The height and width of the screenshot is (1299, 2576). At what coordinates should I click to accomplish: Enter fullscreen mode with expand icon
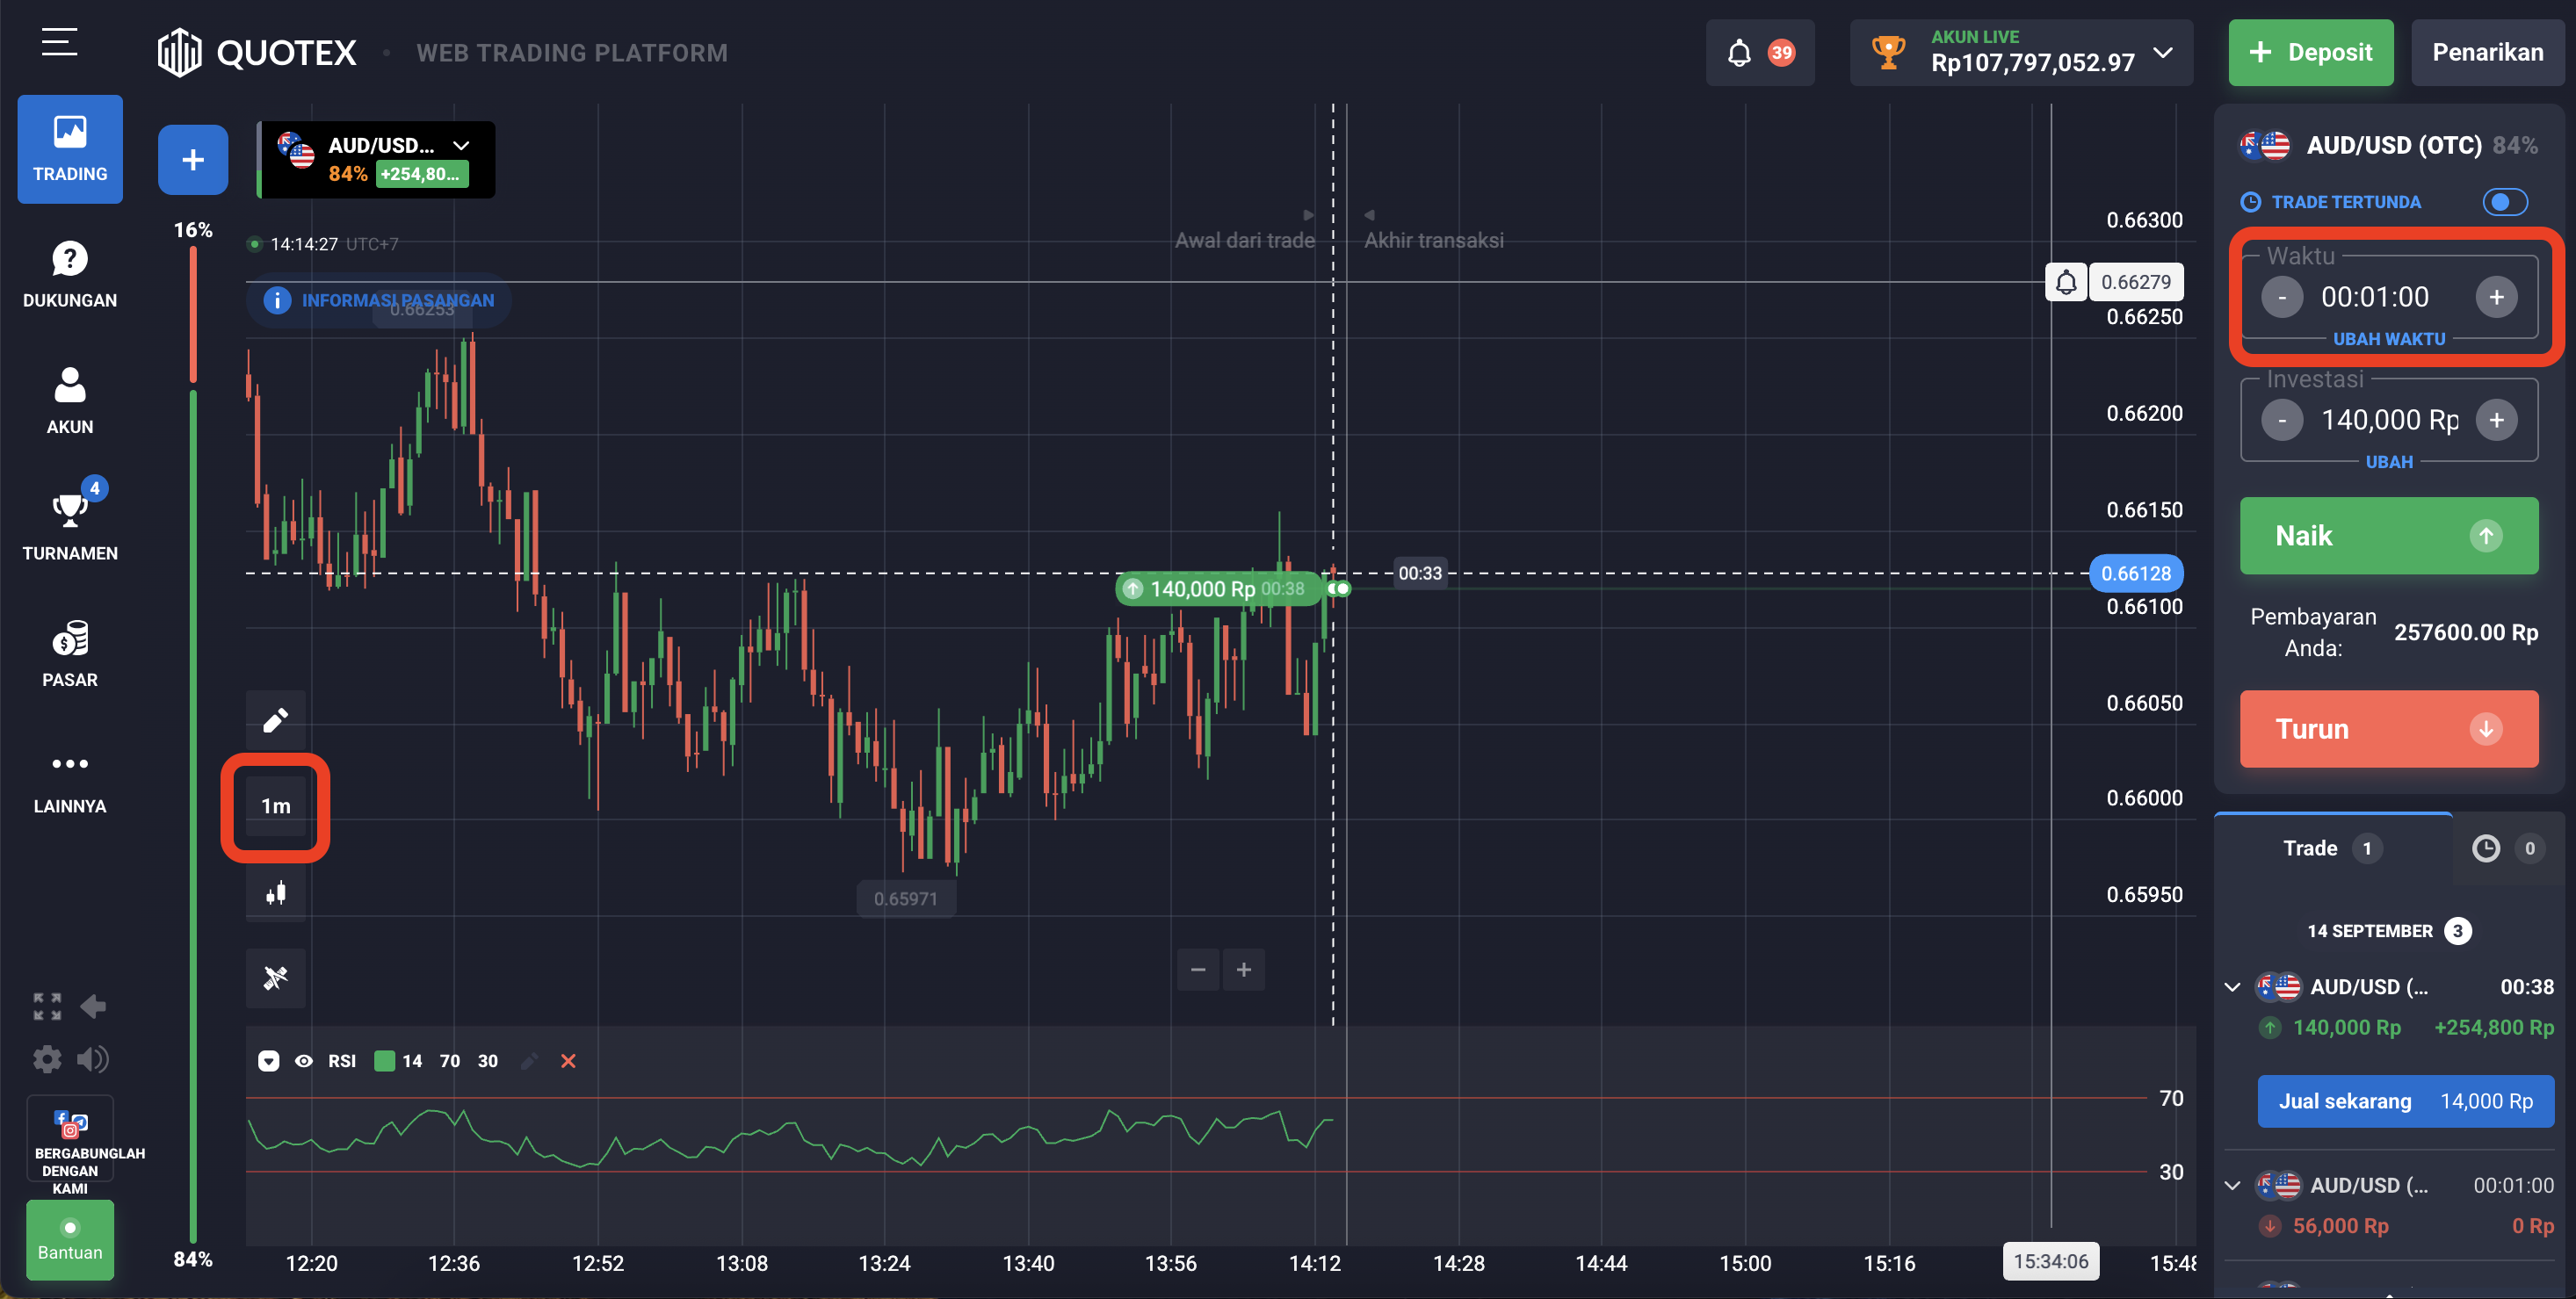pyautogui.click(x=47, y=1006)
